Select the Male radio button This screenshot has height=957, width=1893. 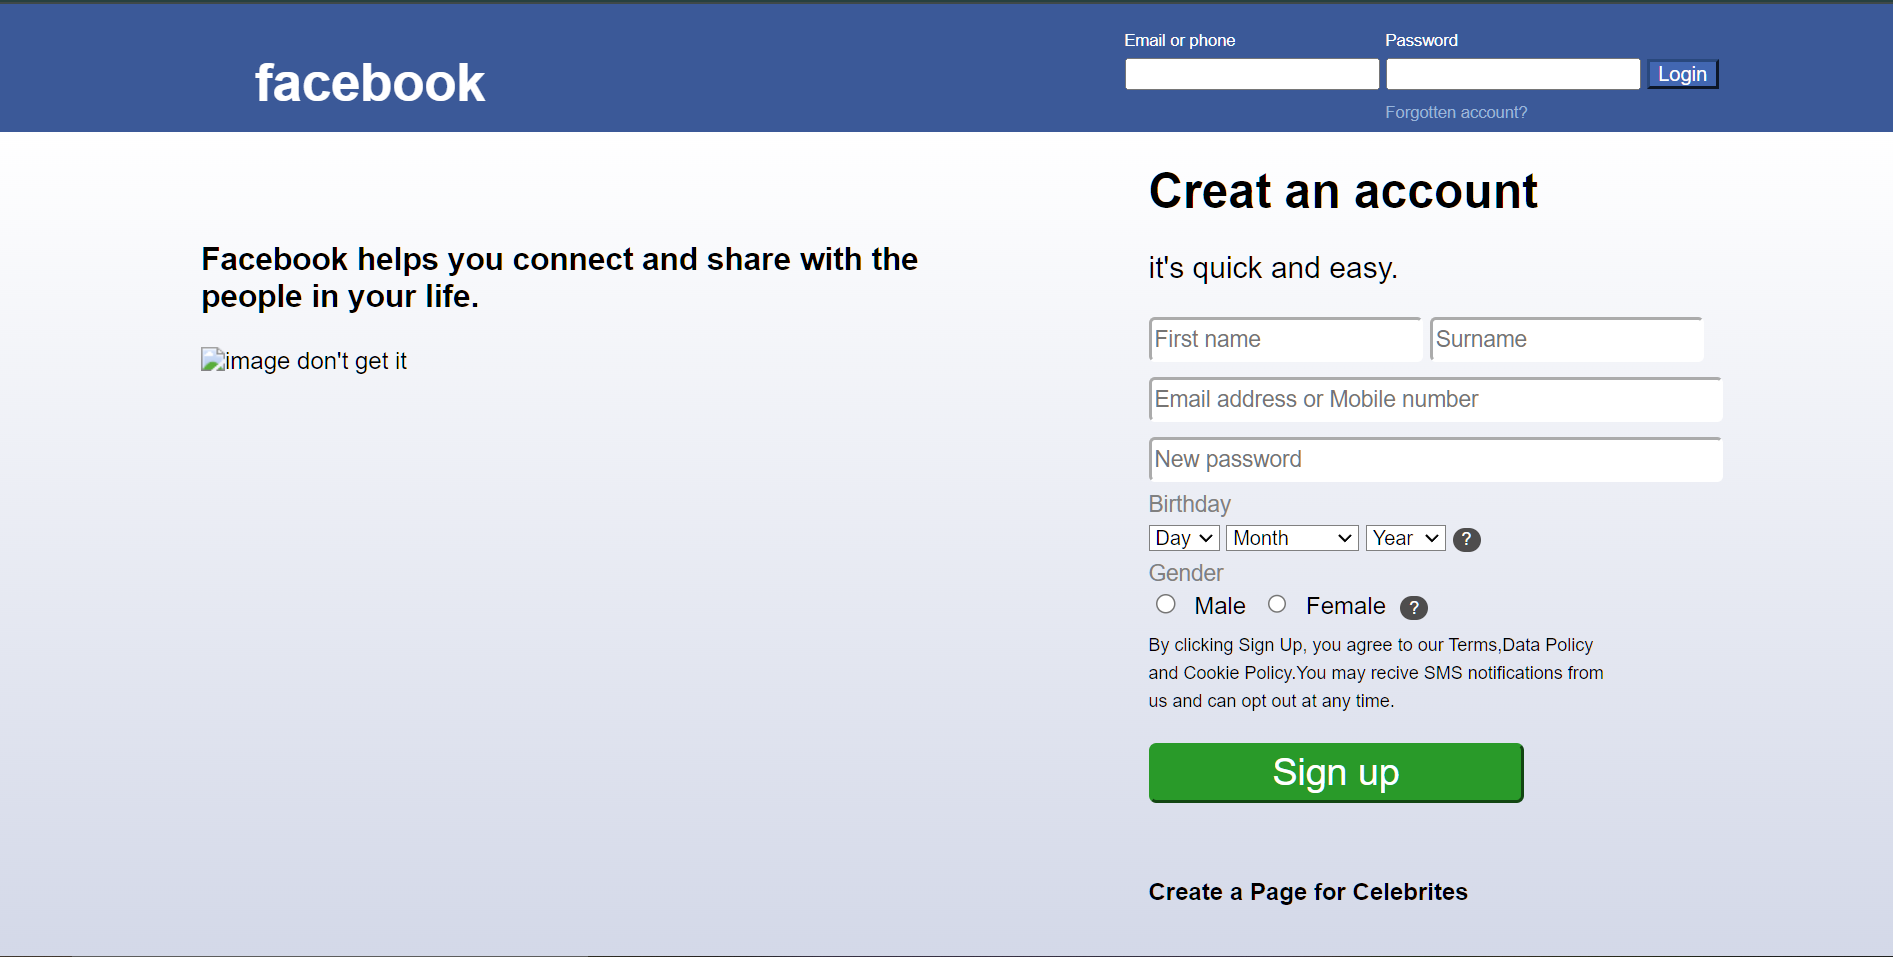(1165, 604)
